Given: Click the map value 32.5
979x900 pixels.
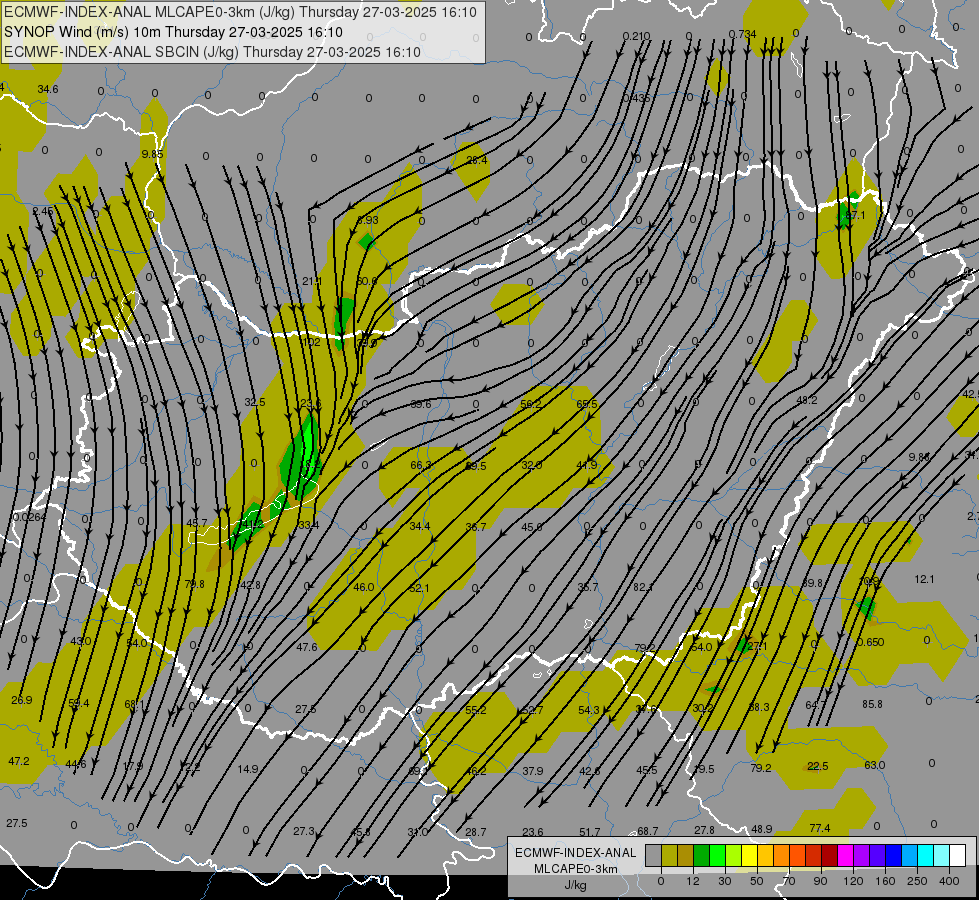Looking at the screenshot, I should coord(255,402).
